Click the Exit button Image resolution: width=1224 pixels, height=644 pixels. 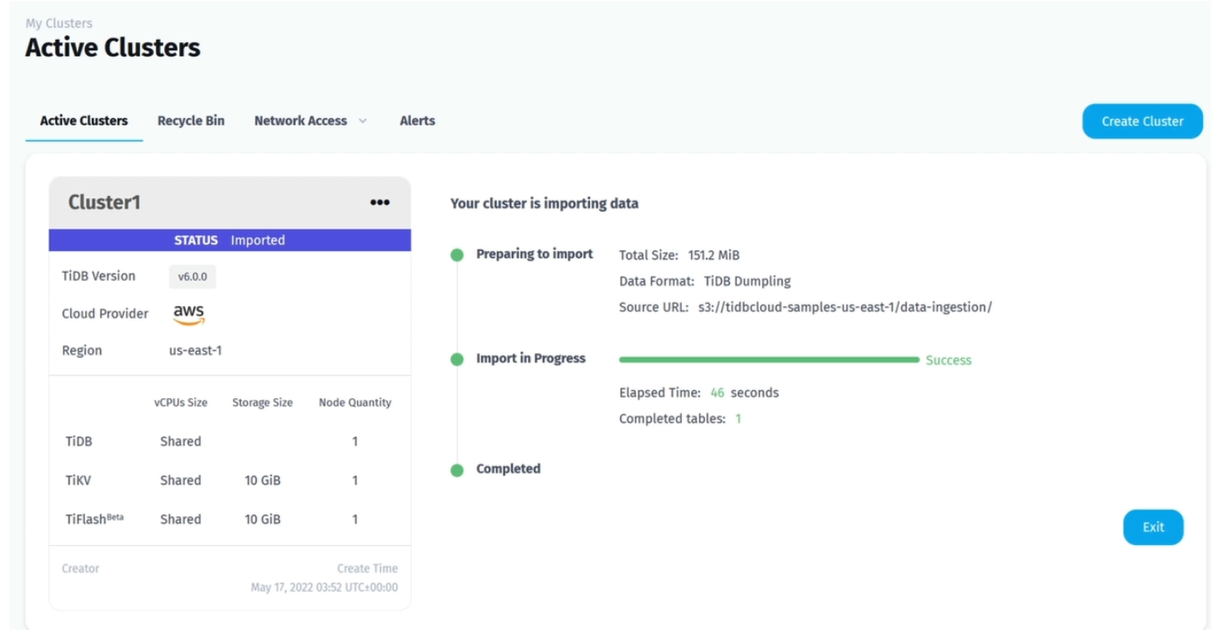tap(1153, 527)
